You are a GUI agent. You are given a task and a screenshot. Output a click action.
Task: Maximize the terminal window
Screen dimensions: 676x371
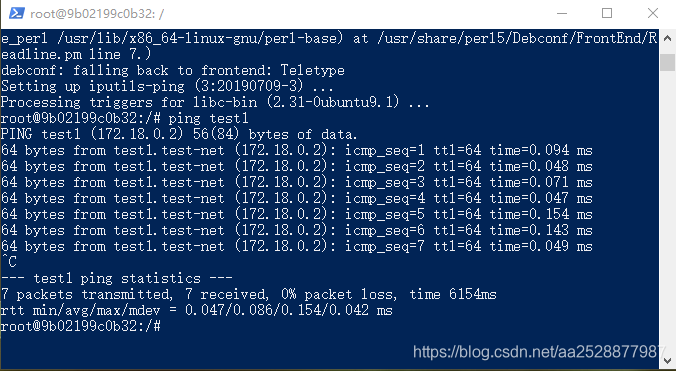click(x=607, y=13)
